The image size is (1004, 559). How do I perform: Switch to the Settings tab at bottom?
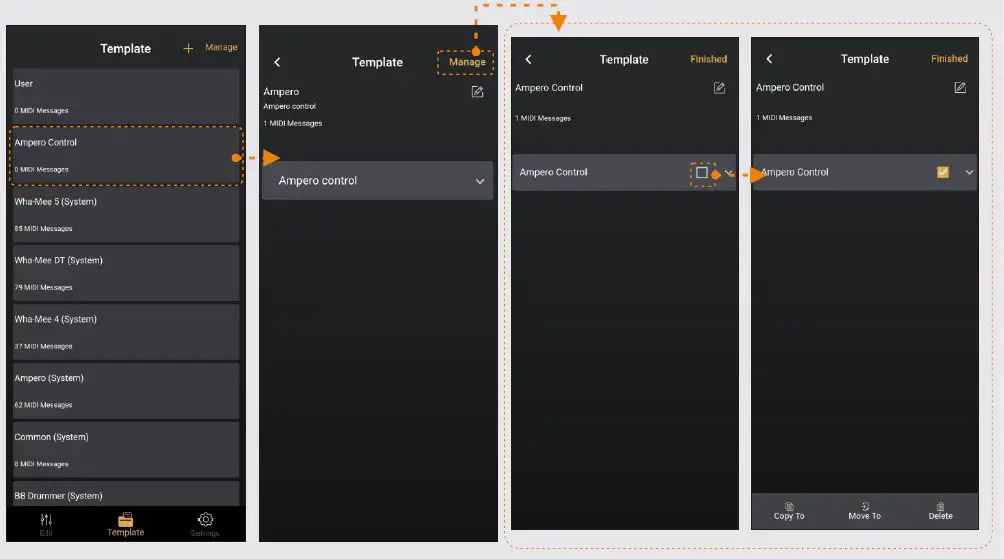tap(205, 524)
